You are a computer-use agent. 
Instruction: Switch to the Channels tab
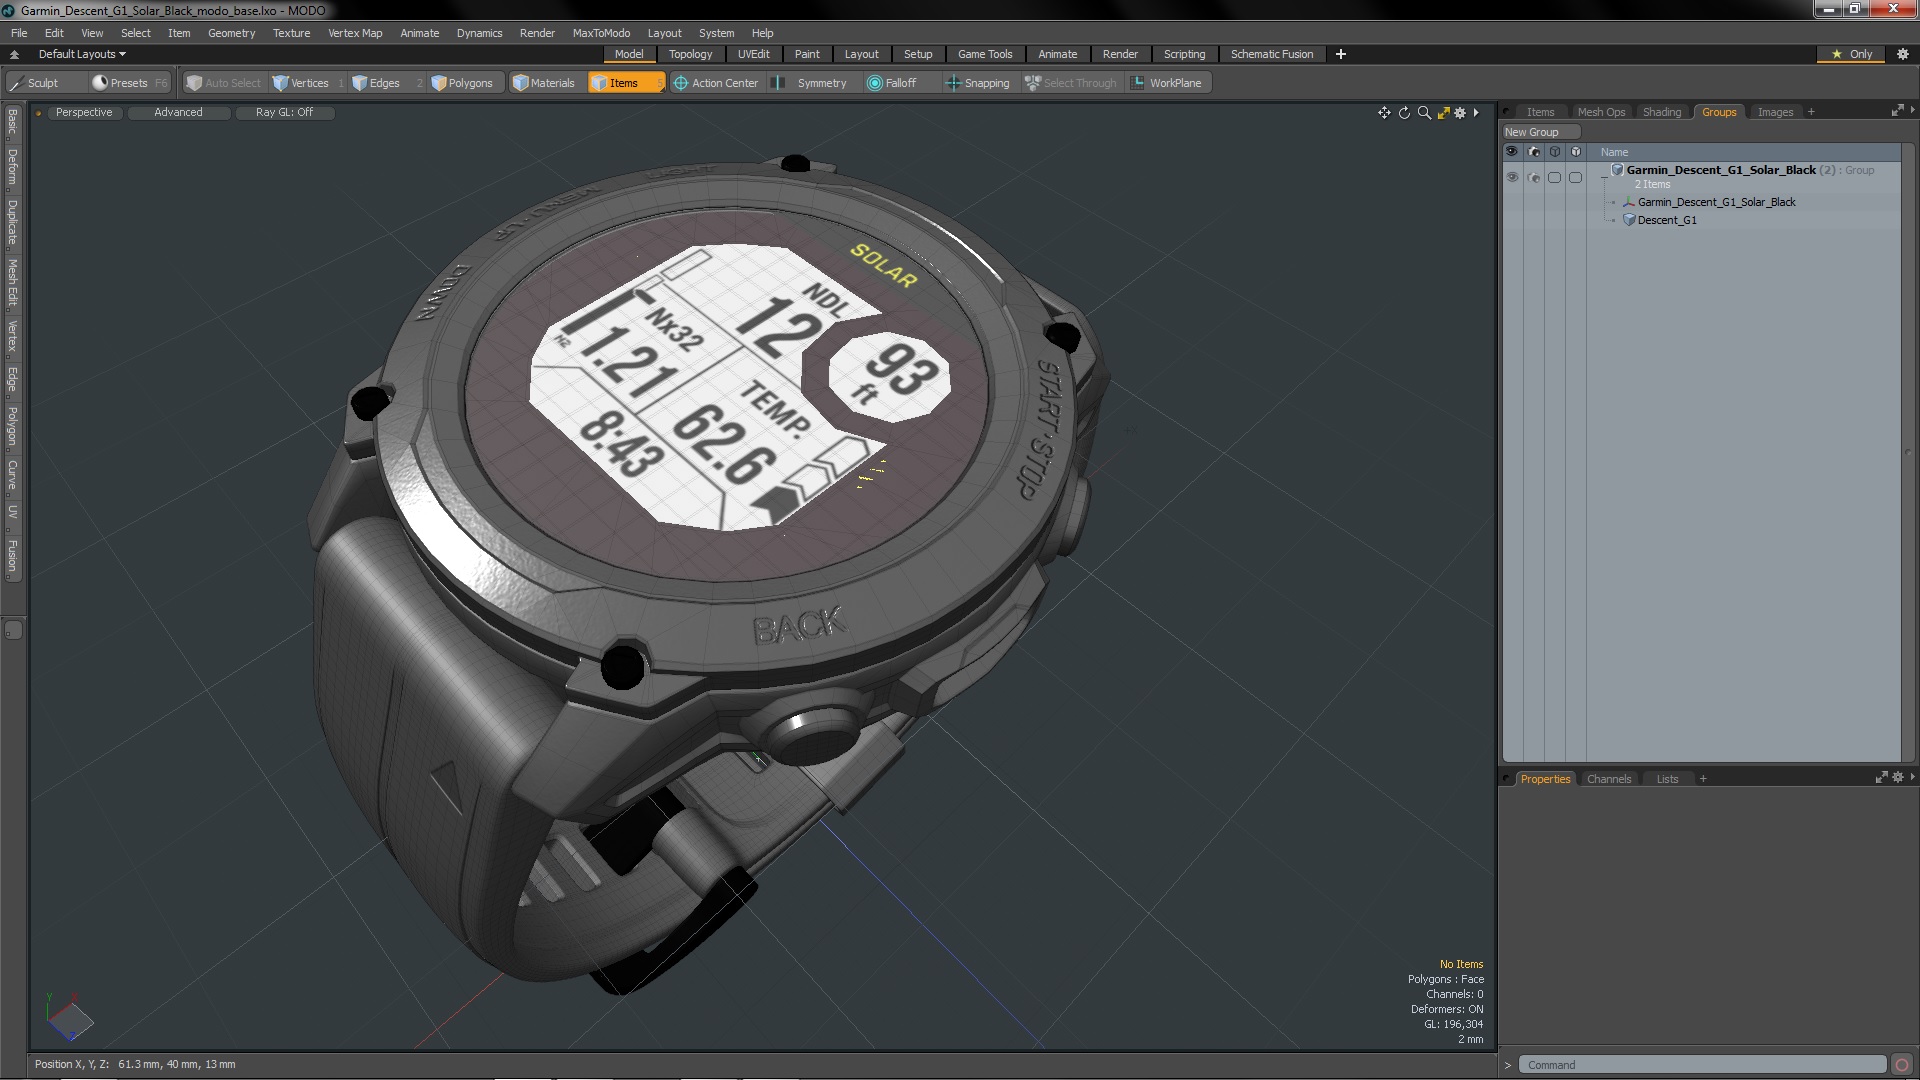1608,779
